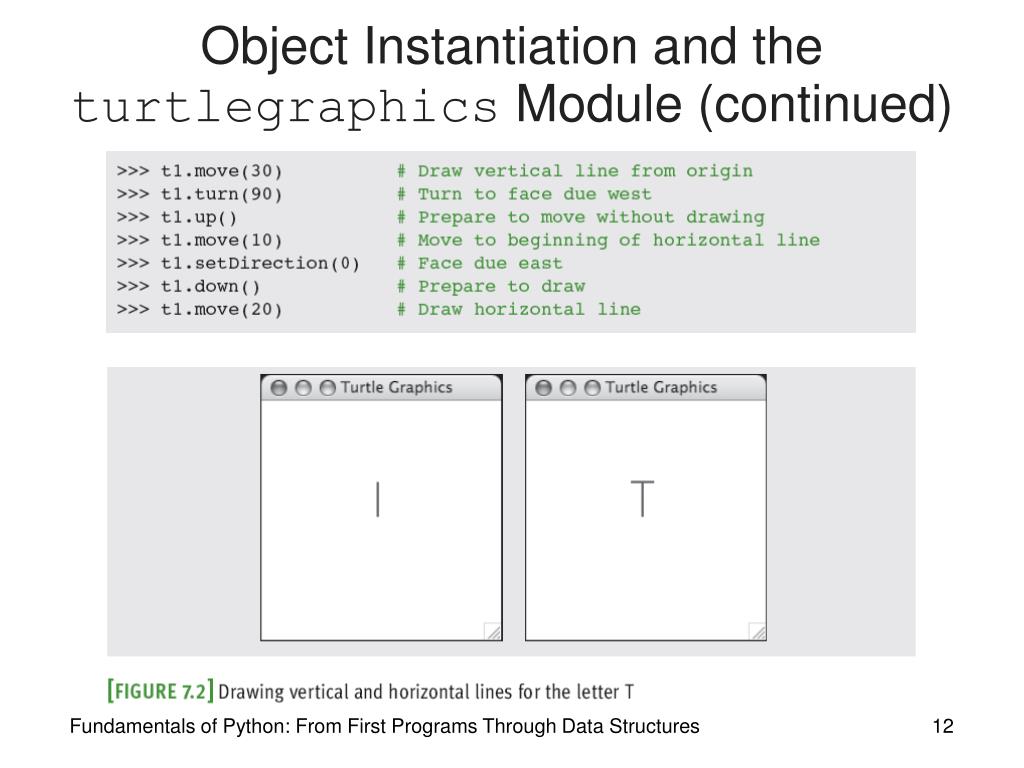Click the letter T drawing in right canvas

tap(643, 498)
